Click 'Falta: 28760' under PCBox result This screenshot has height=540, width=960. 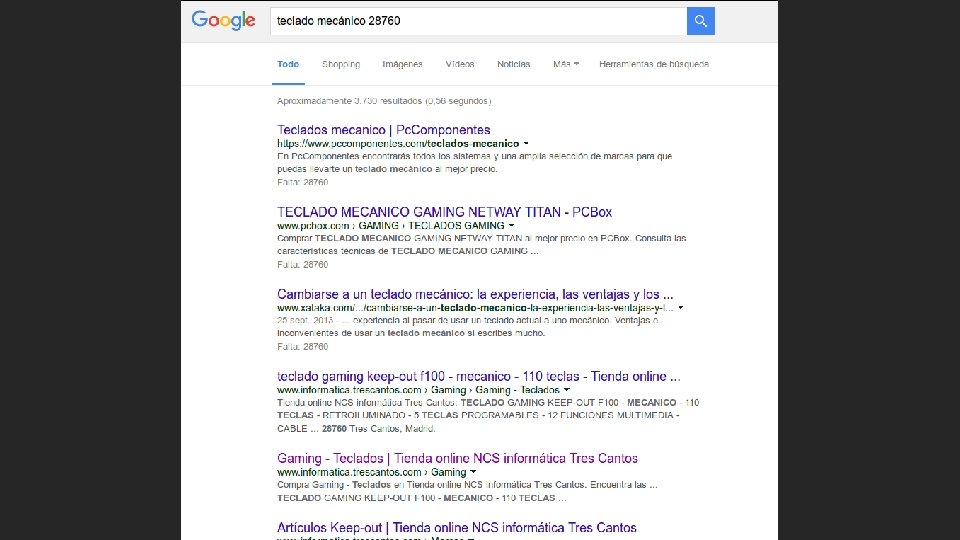(302, 264)
